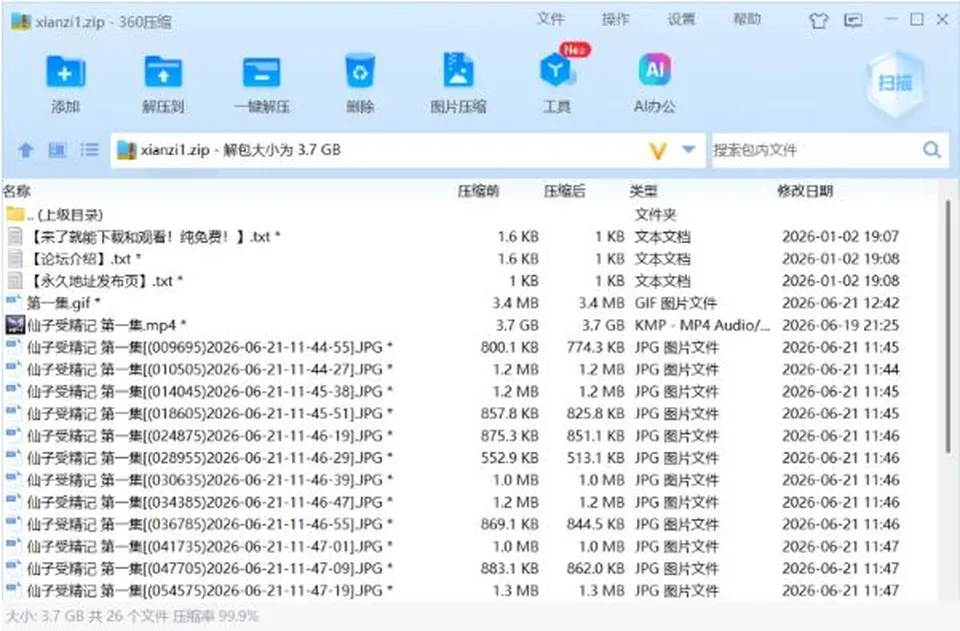
Task: Click the orange V icon in address bar
Action: [x=658, y=151]
